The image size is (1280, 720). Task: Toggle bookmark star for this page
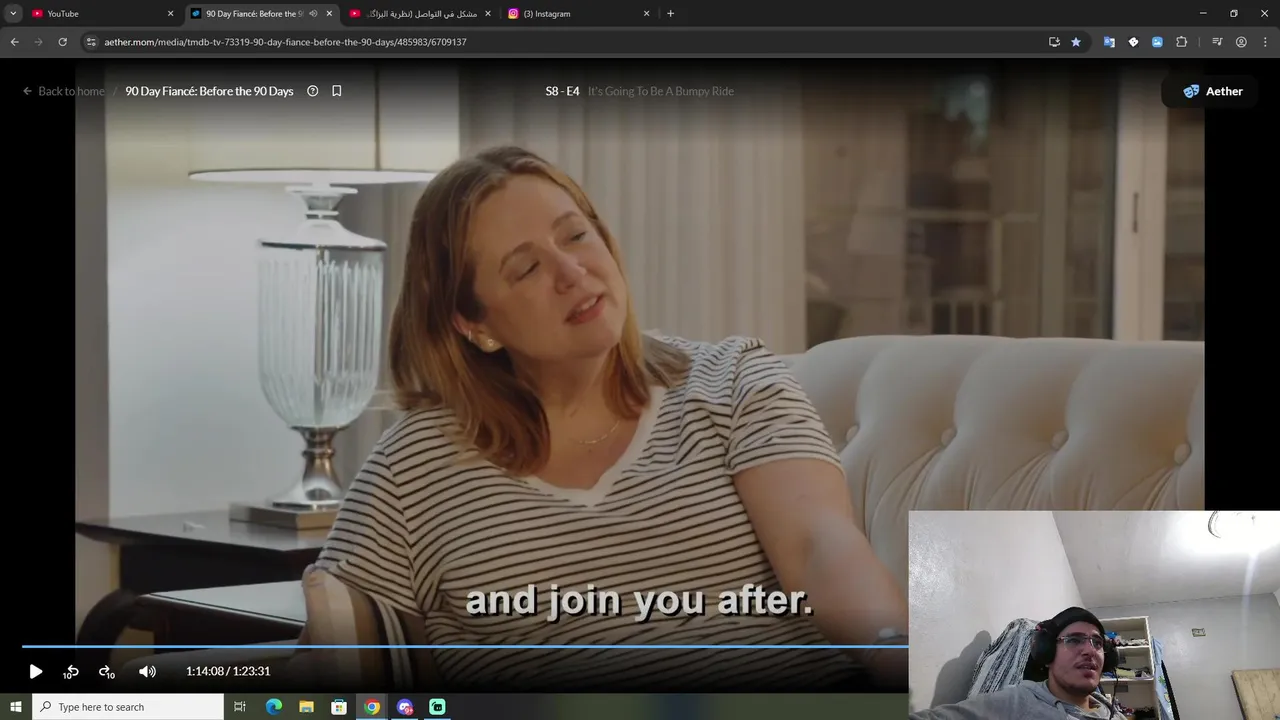(1076, 42)
